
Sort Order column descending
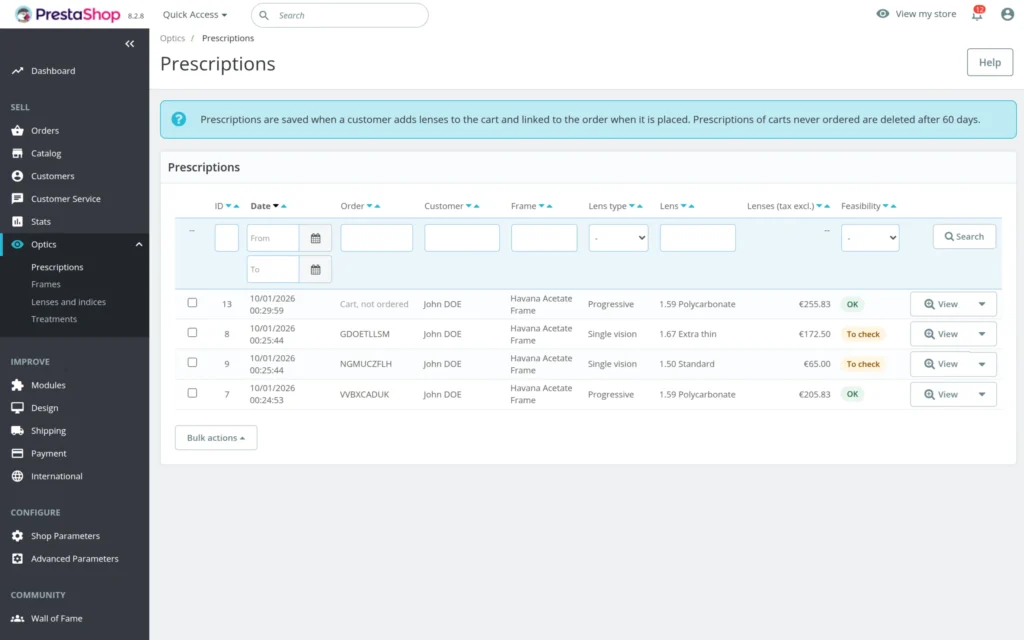pos(369,206)
